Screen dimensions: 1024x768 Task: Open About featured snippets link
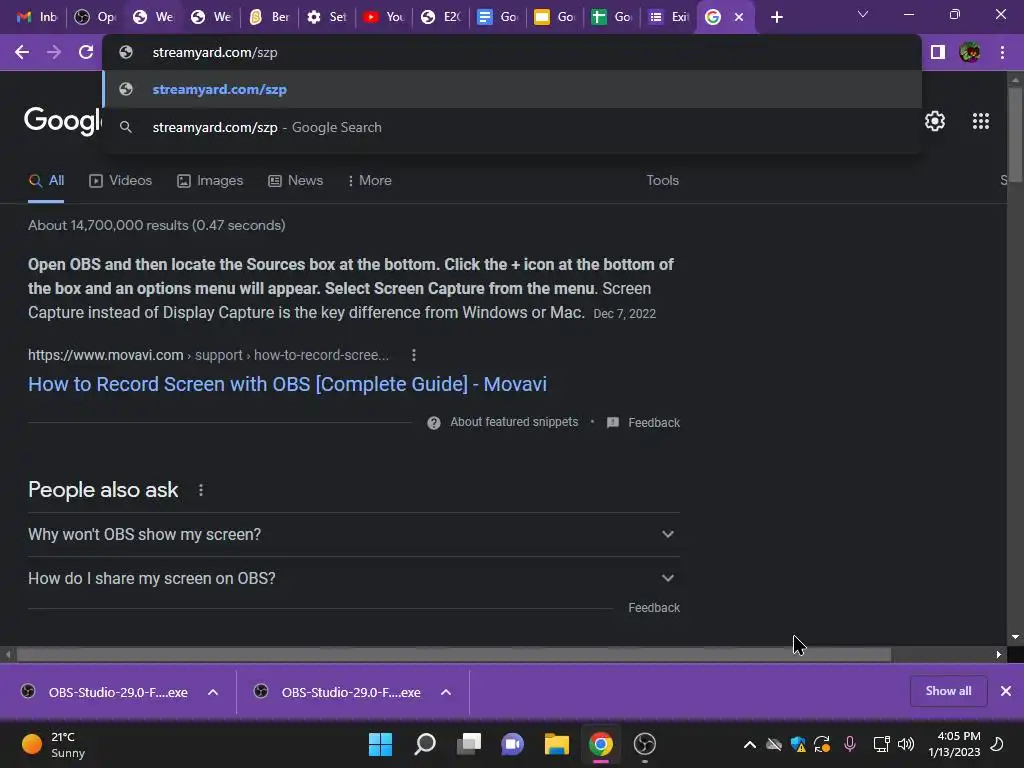[514, 423]
